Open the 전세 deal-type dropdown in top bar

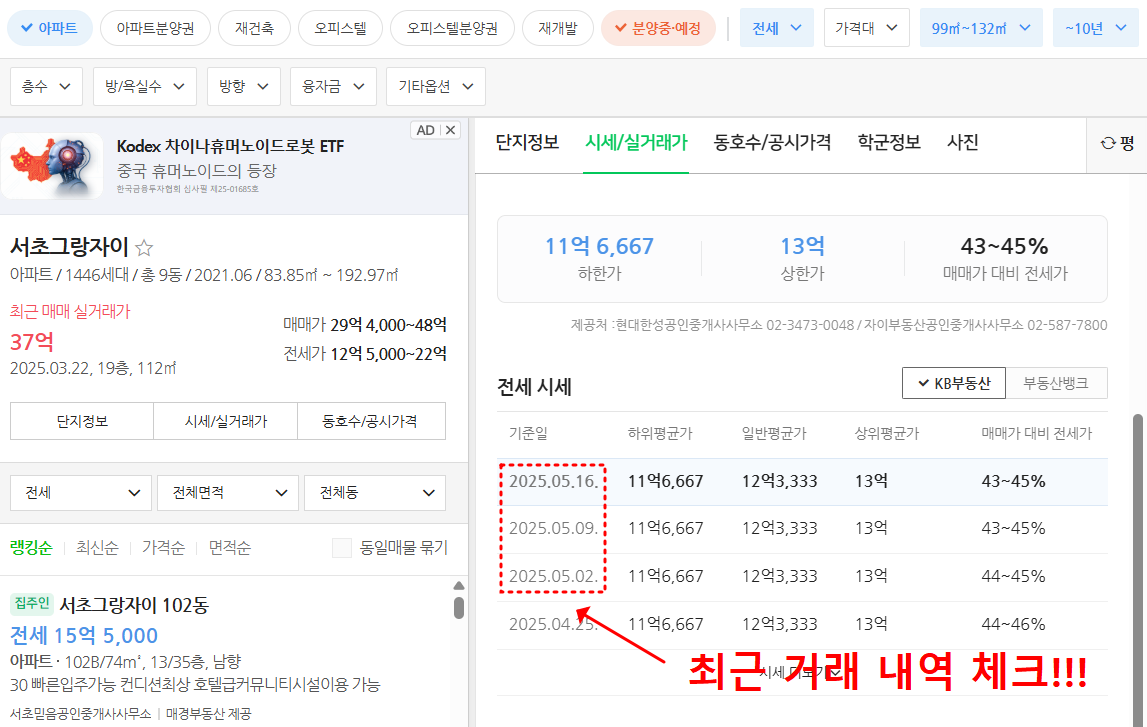[777, 28]
